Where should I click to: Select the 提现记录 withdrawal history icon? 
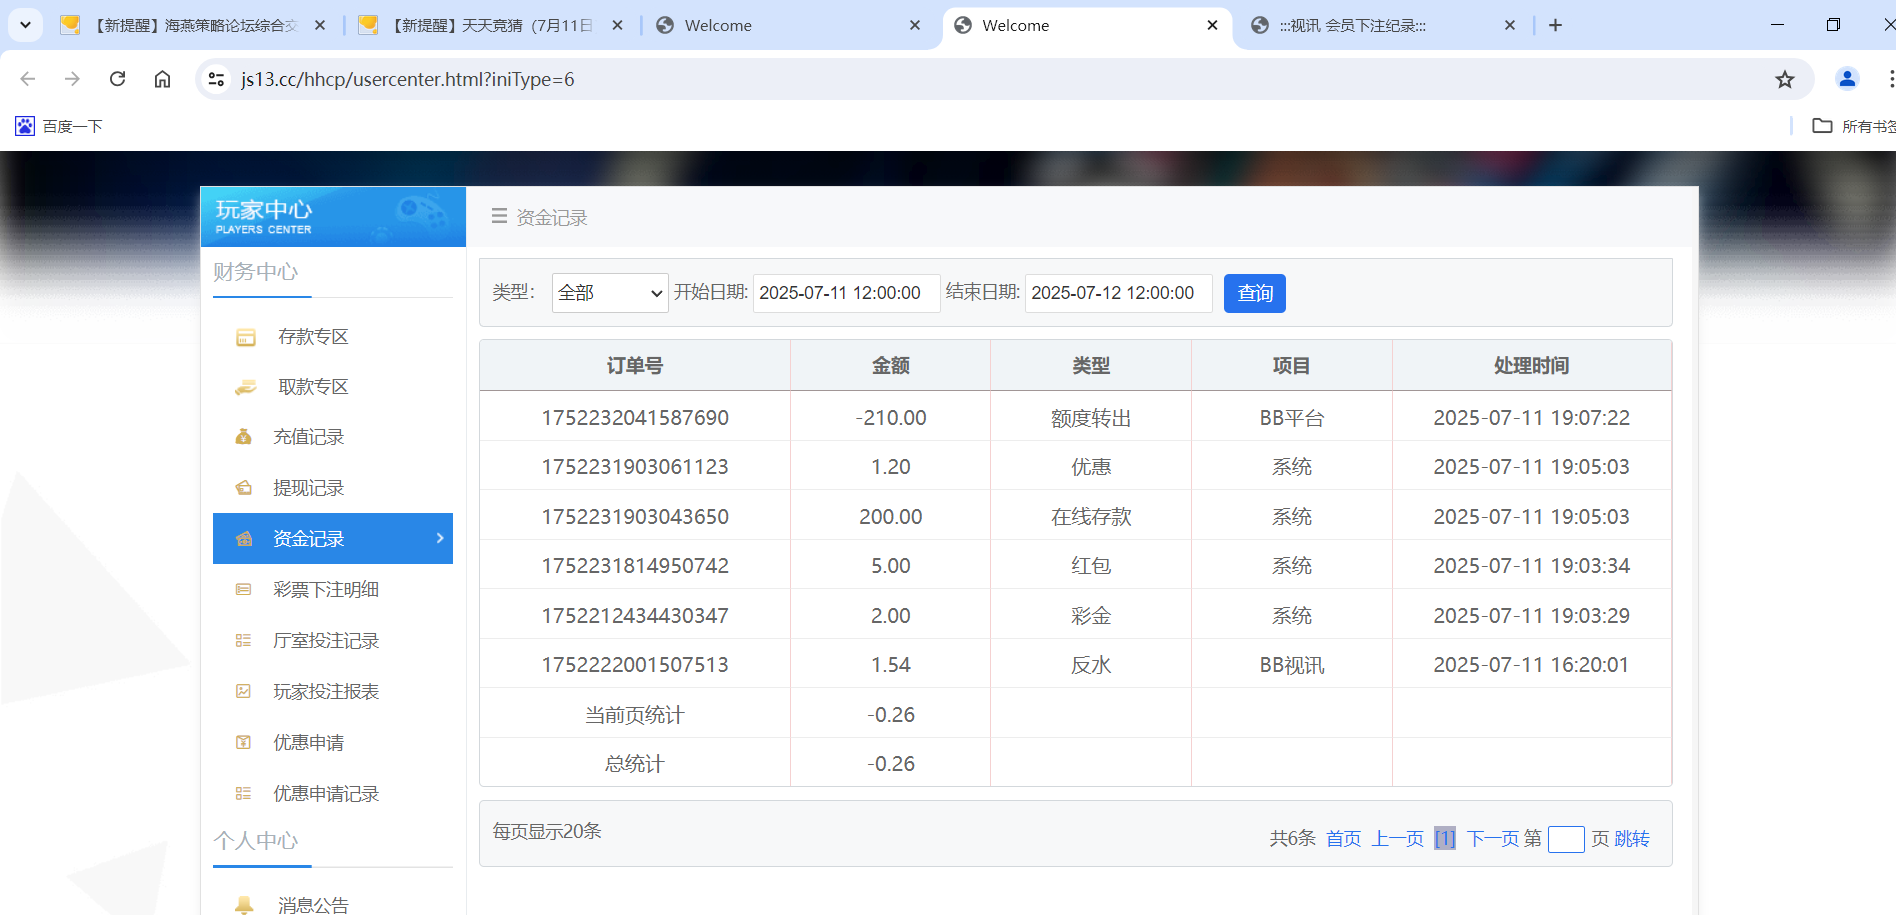pyautogui.click(x=244, y=487)
